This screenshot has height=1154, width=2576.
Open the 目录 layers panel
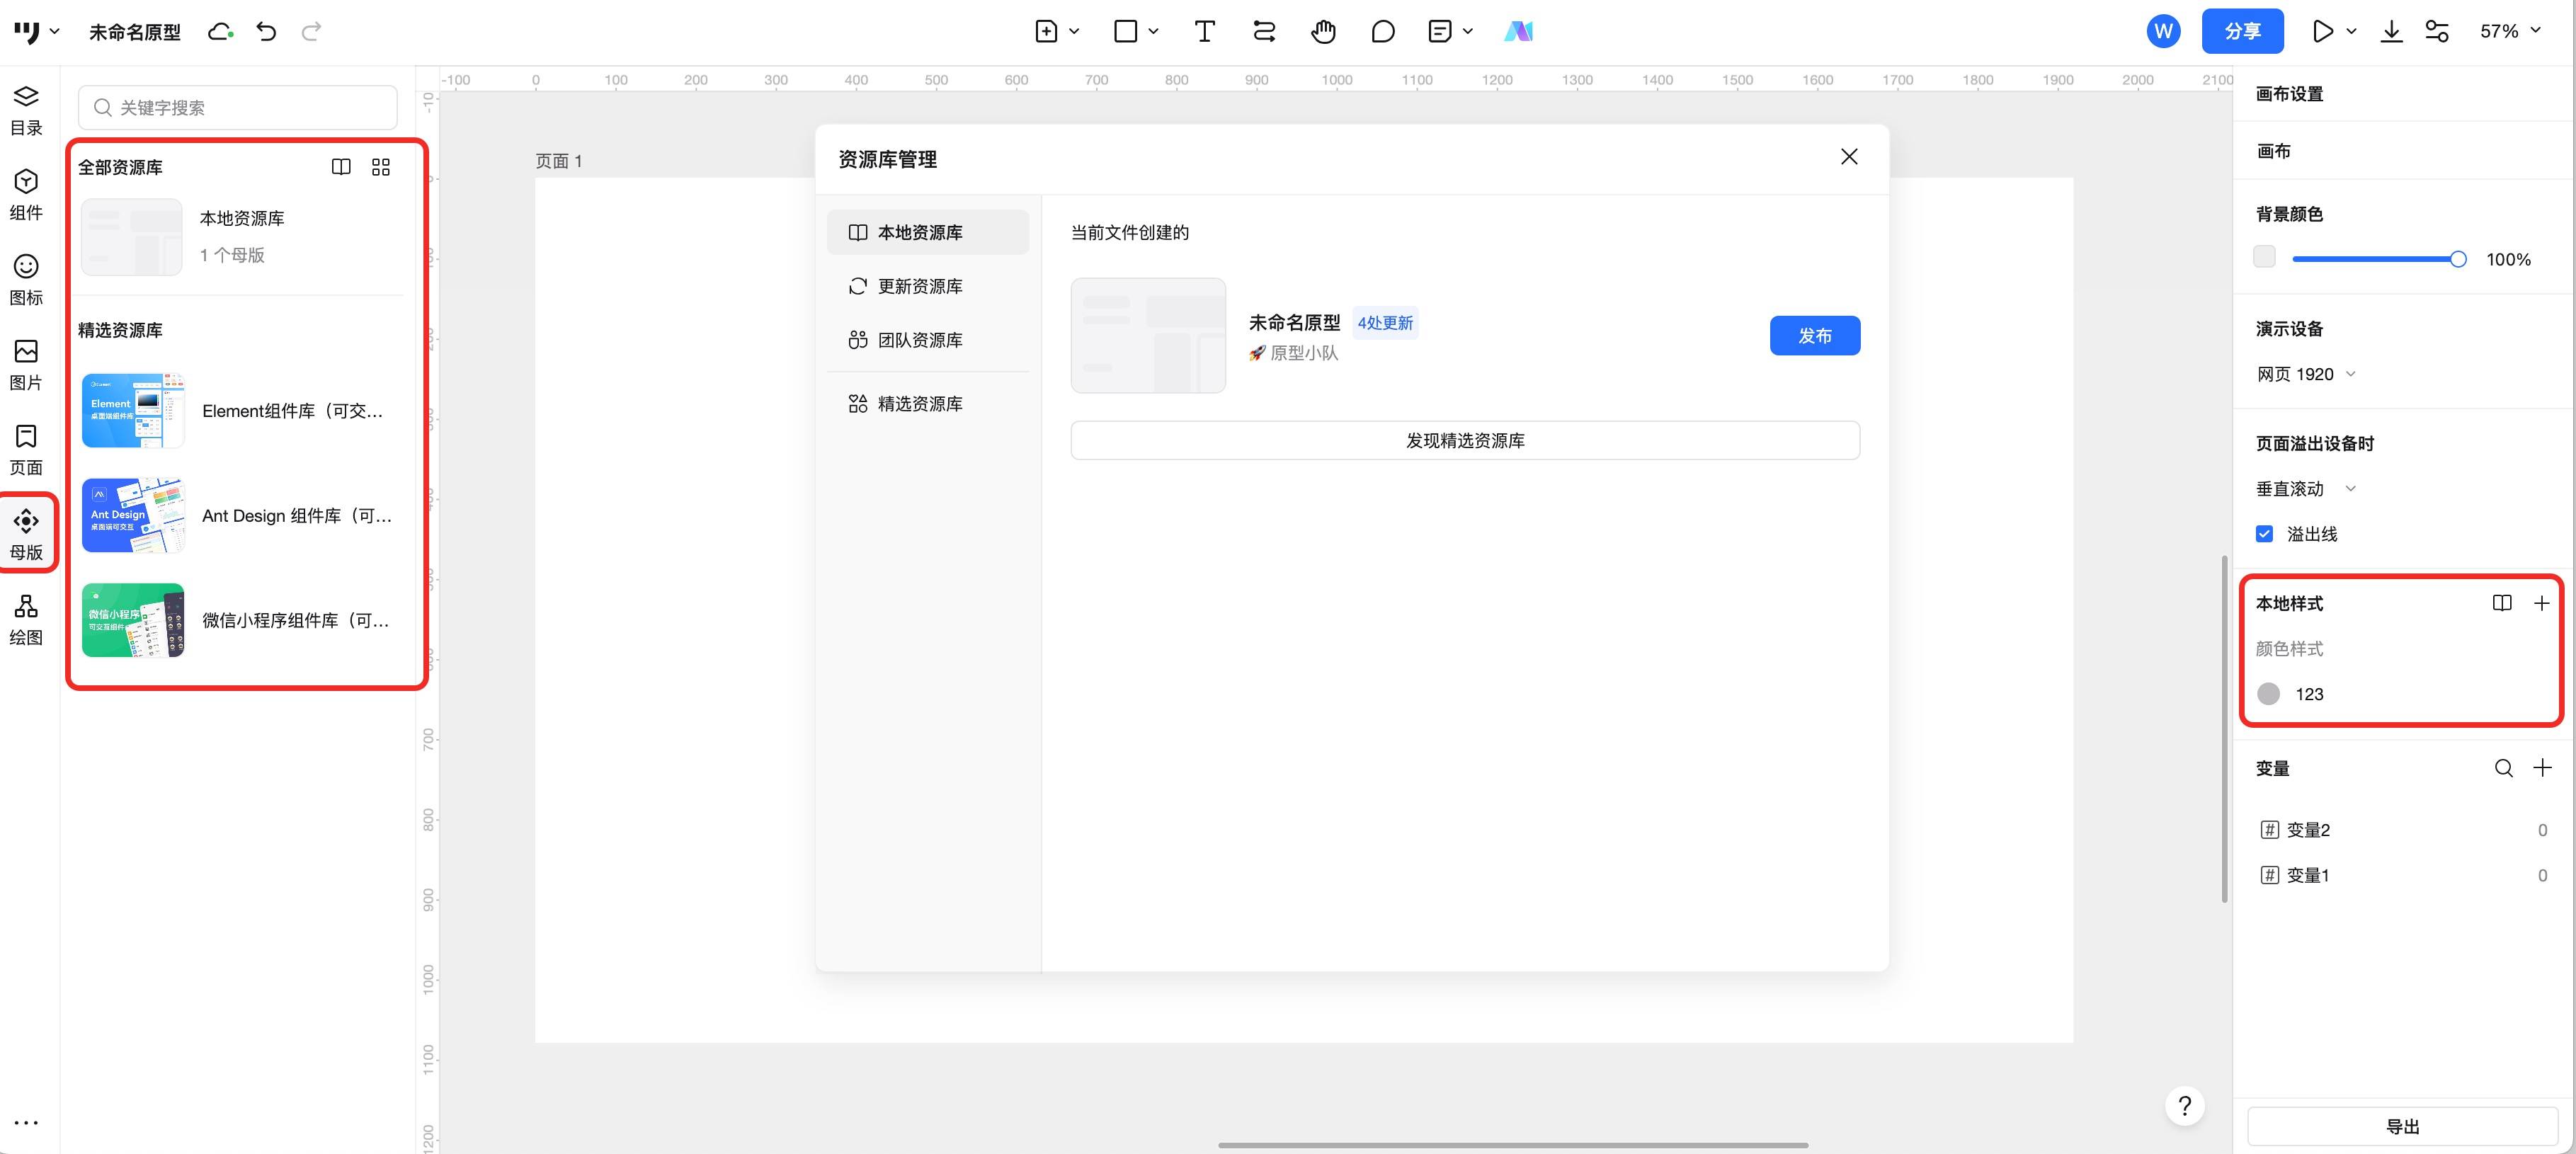26,110
